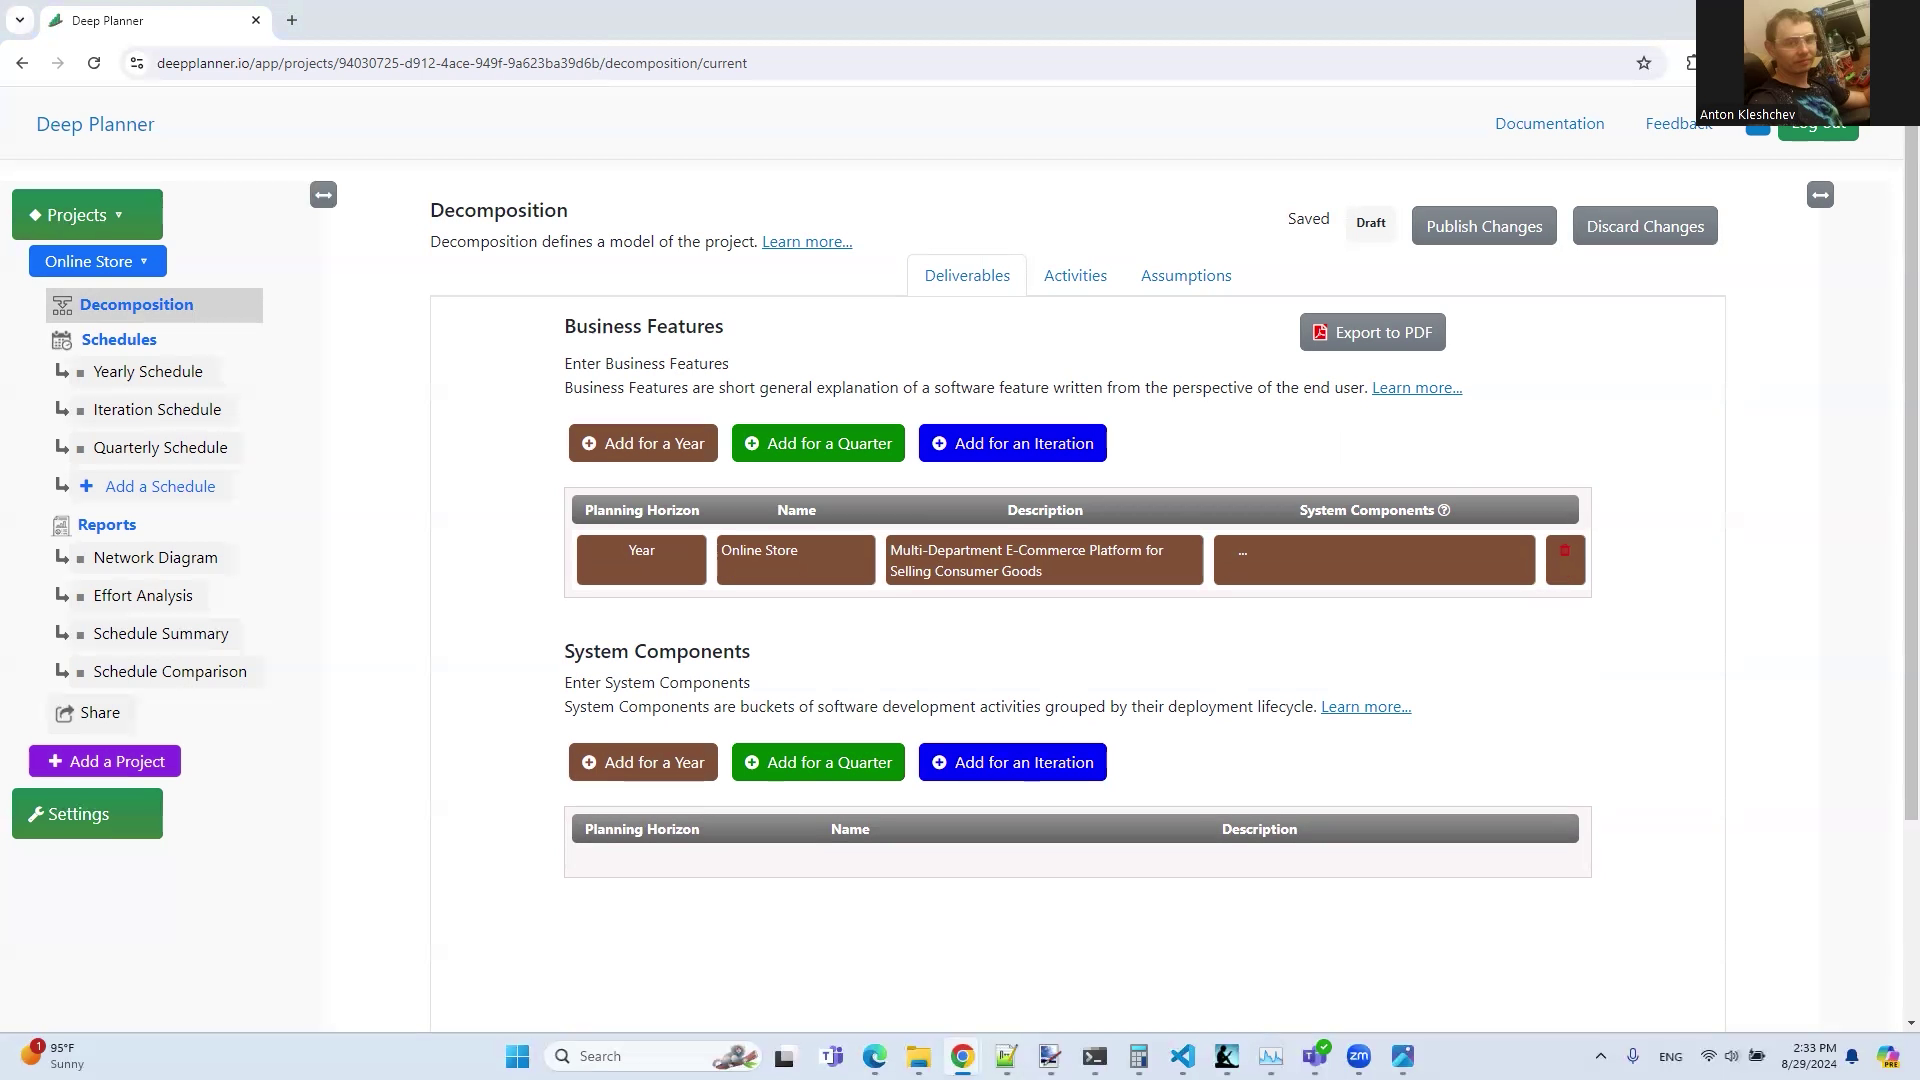
Task: Open Zoom from the taskbar
Action: [1358, 1056]
